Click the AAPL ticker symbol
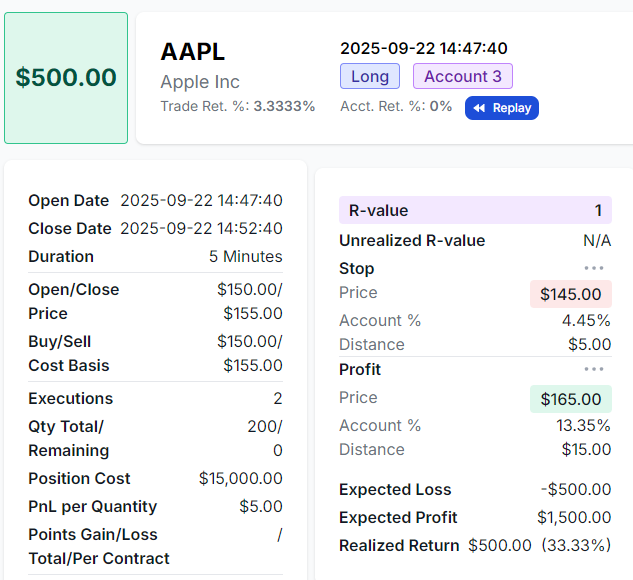This screenshot has height=580, width=633. [x=193, y=52]
